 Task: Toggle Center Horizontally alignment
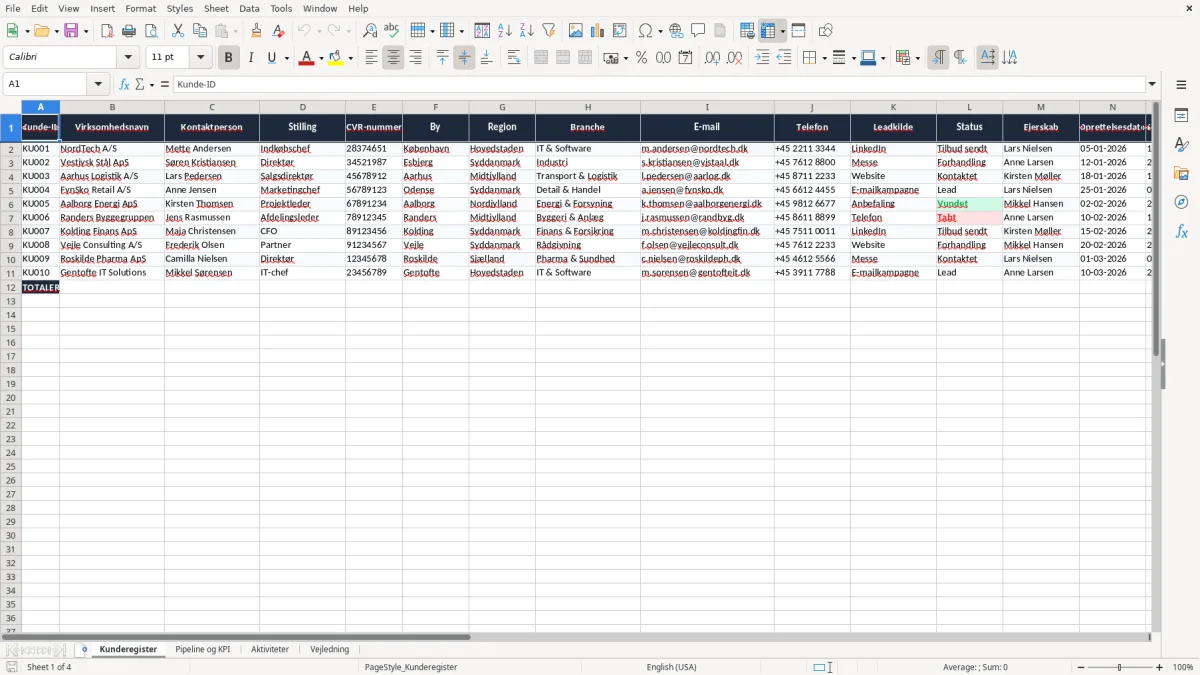[x=393, y=58]
